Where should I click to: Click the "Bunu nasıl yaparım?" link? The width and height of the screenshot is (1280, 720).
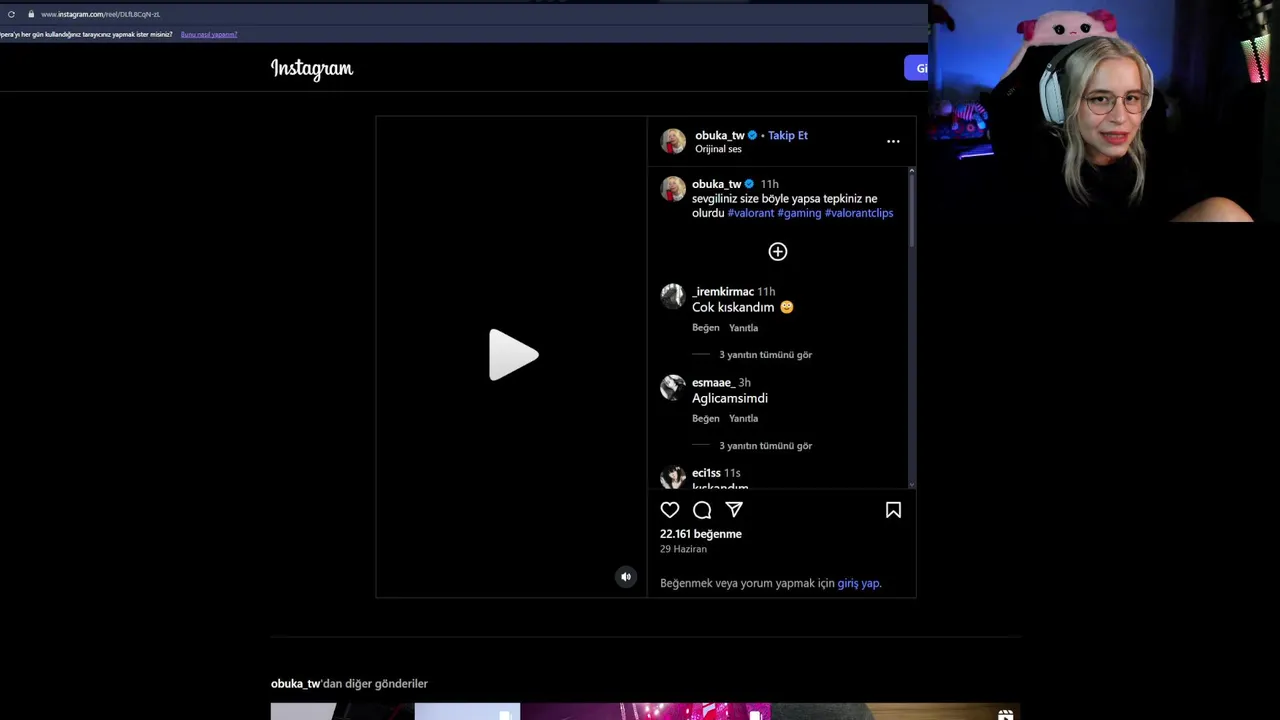pyautogui.click(x=209, y=35)
